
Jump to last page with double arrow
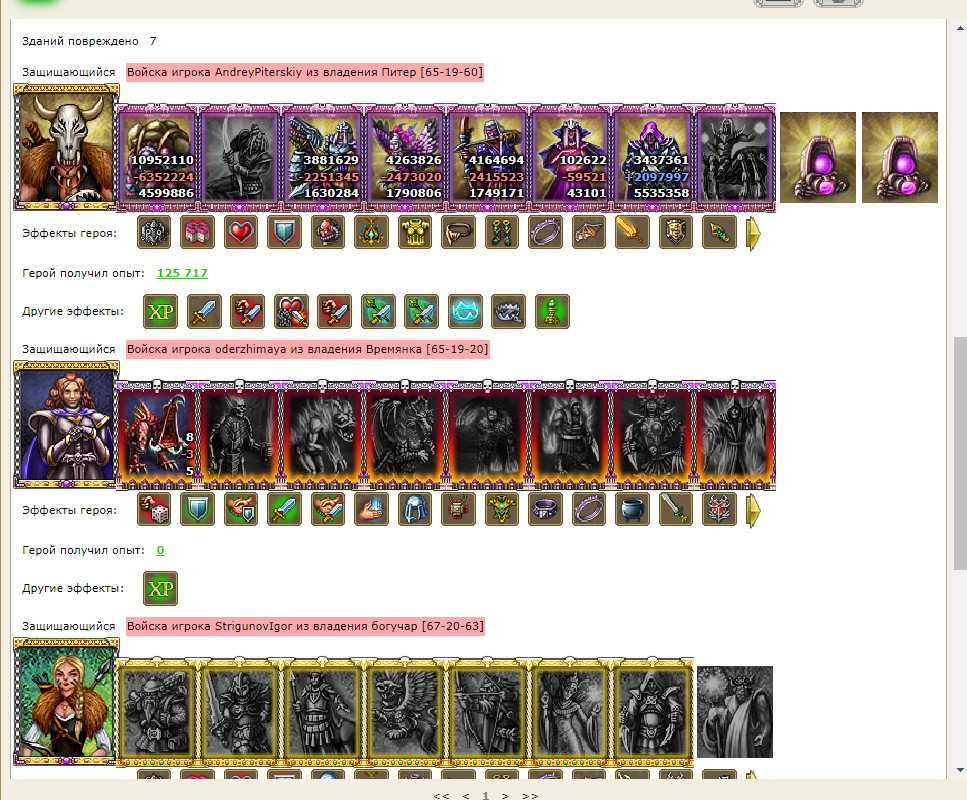tap(530, 796)
